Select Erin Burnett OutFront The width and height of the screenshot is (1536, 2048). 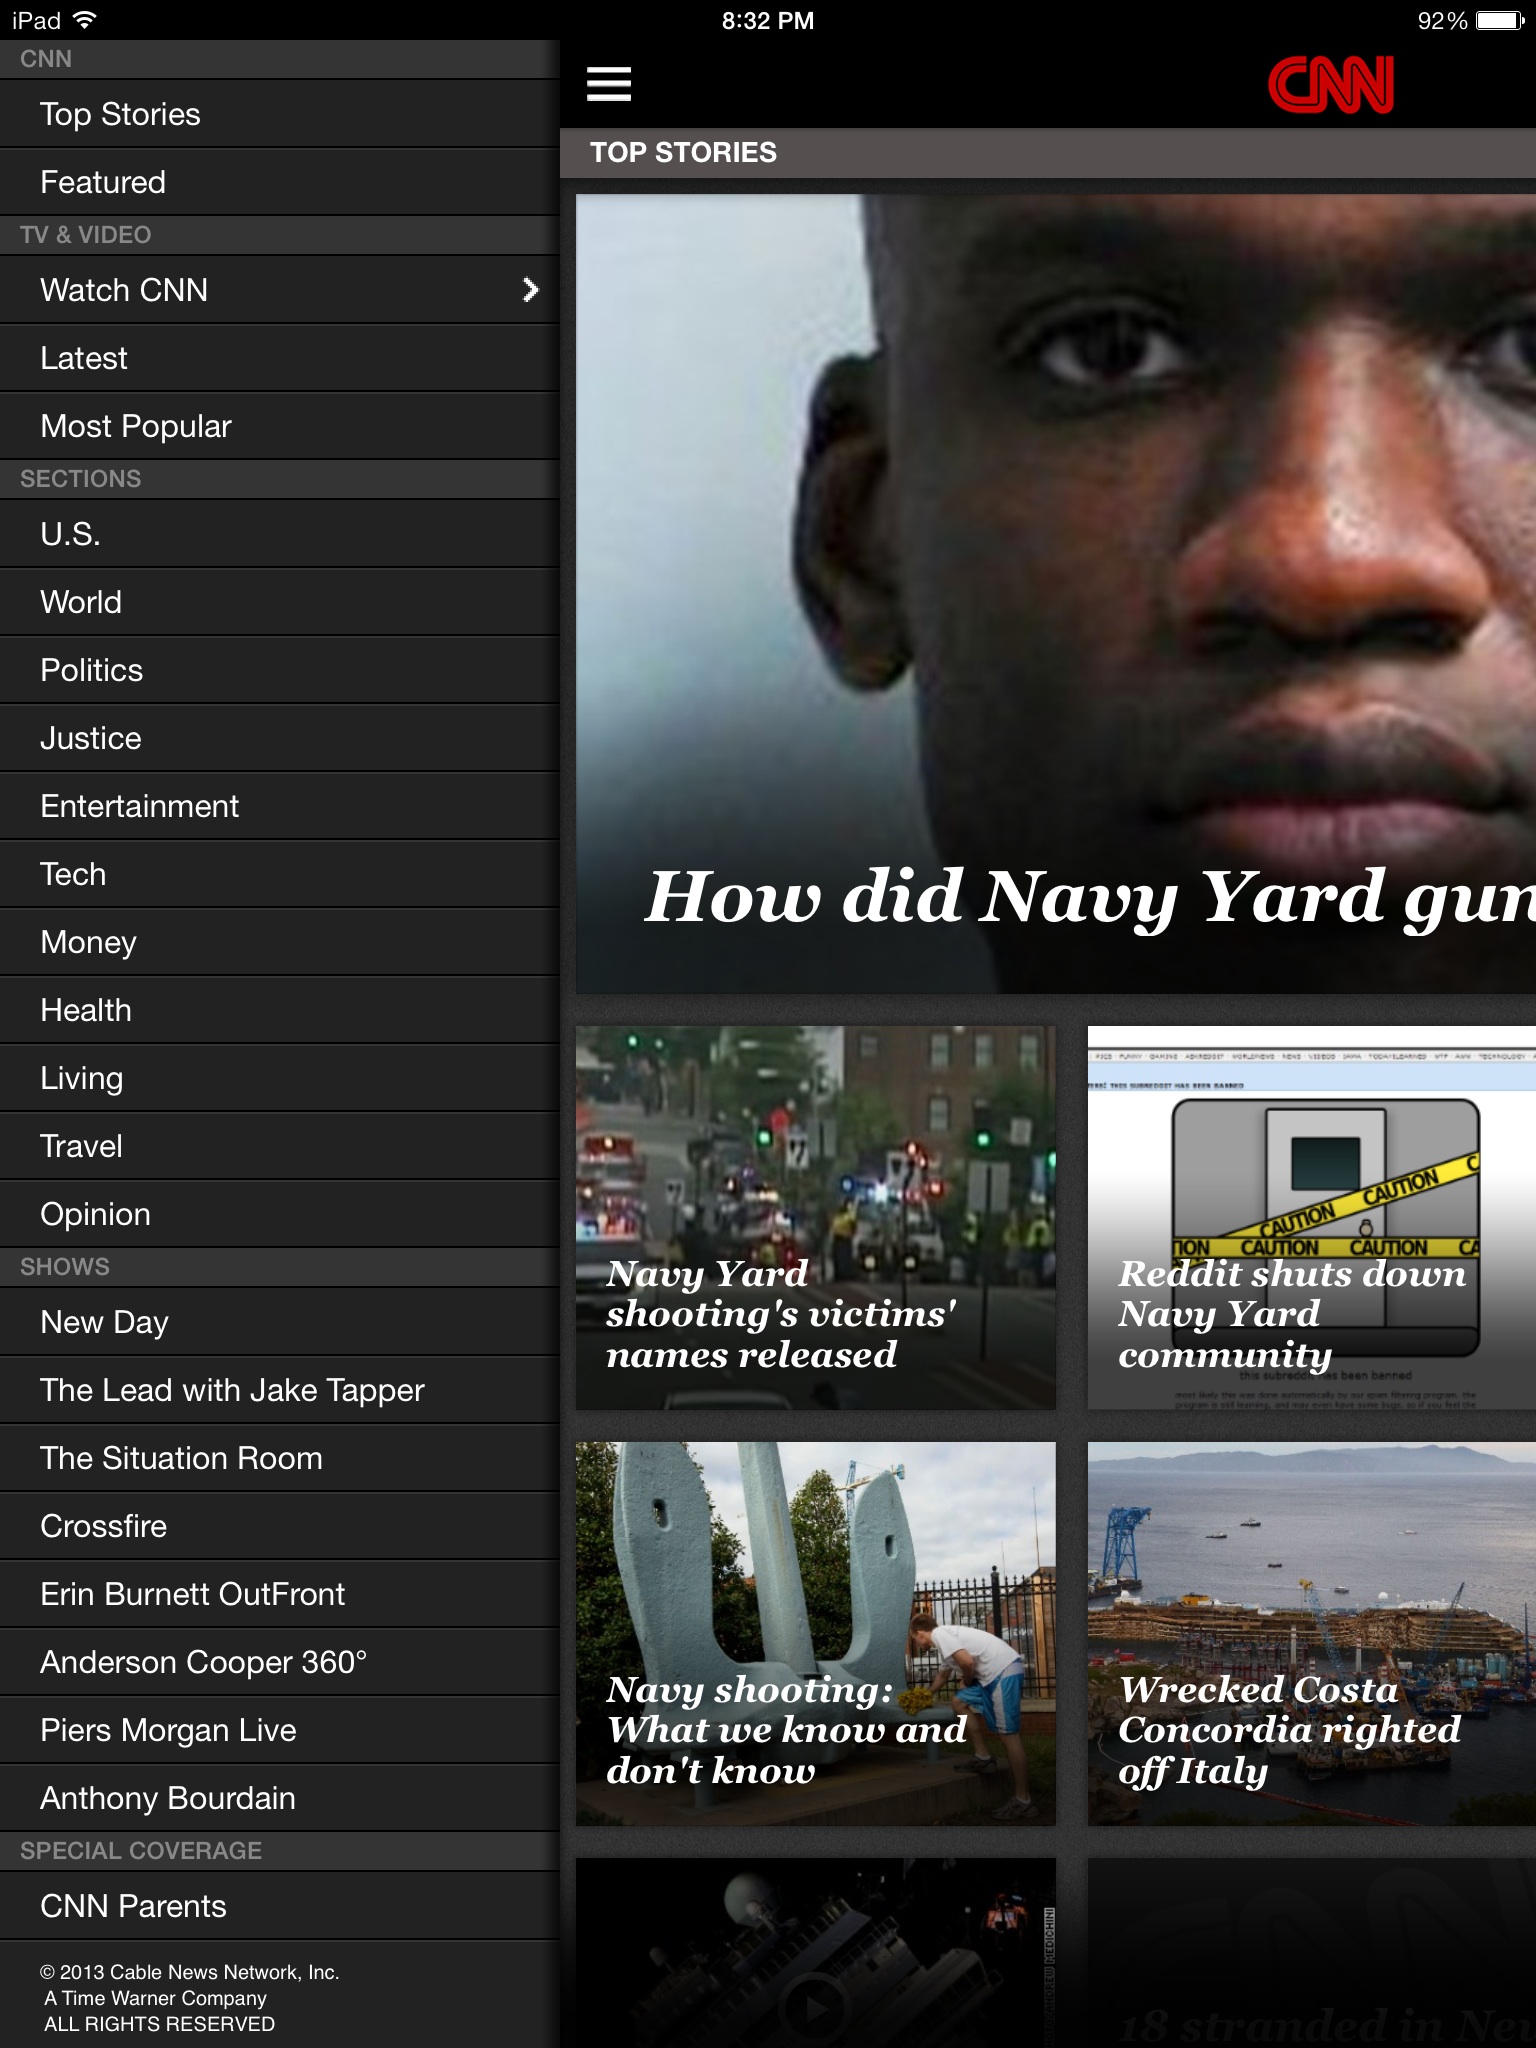coord(279,1594)
